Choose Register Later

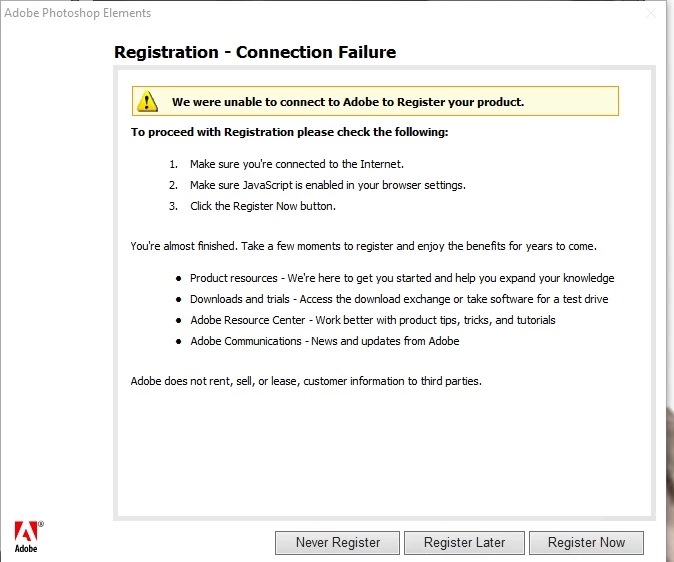click(x=464, y=543)
